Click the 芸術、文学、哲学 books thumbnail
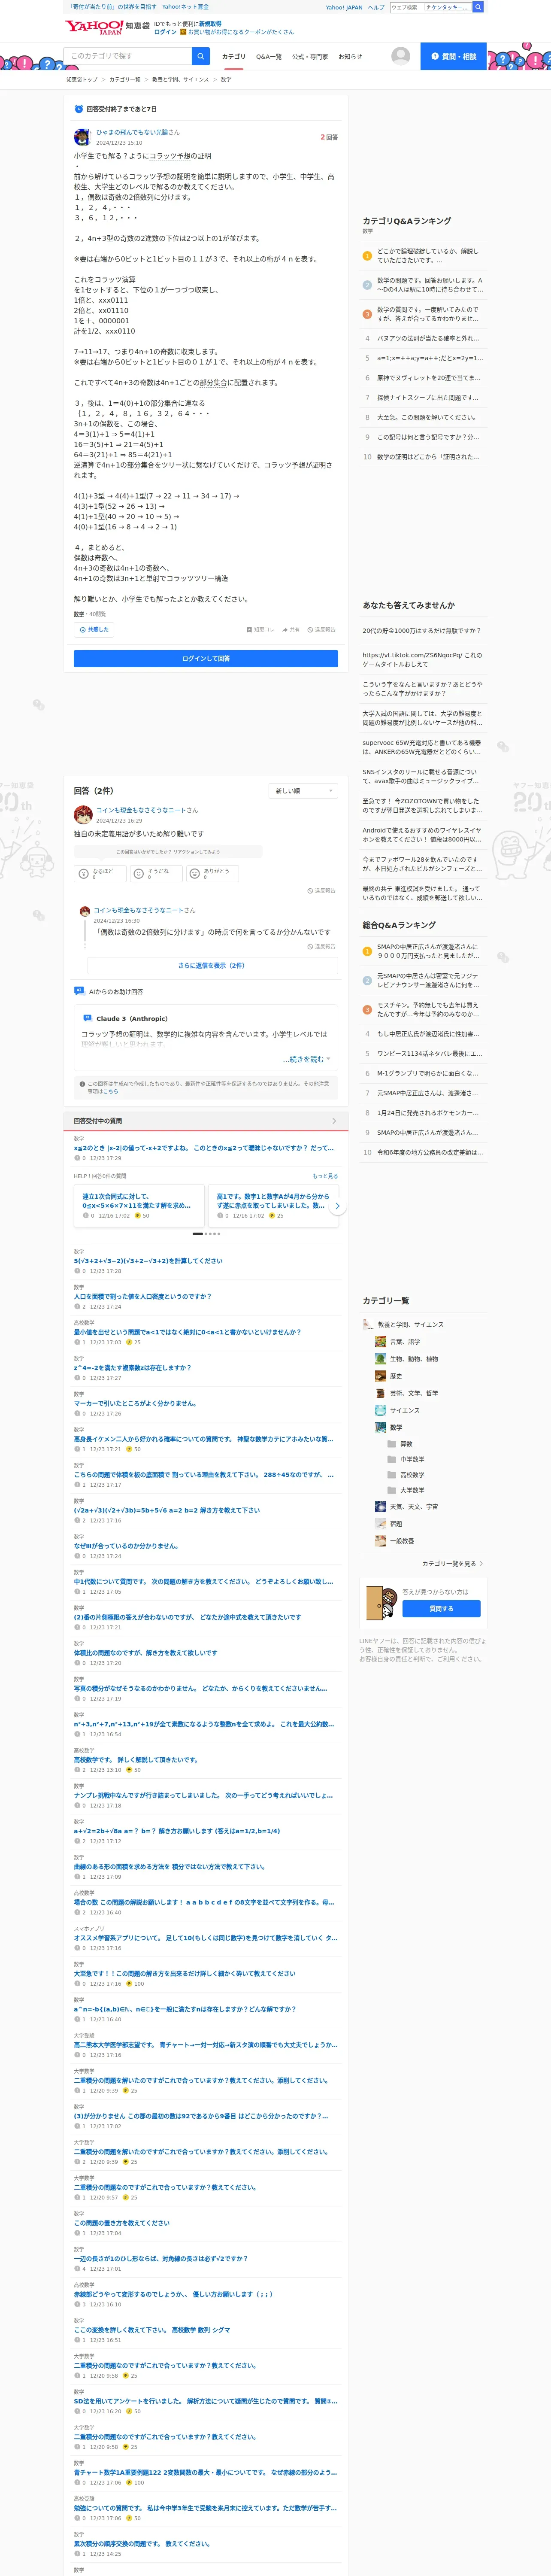Image resolution: width=551 pixels, height=2576 pixels. [x=380, y=1393]
